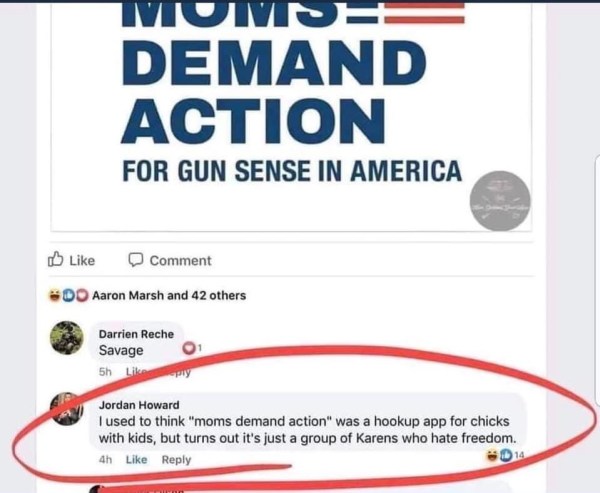The width and height of the screenshot is (600, 493).
Task: Click the thumbs-up Like icon under the post
Action: coord(56,259)
